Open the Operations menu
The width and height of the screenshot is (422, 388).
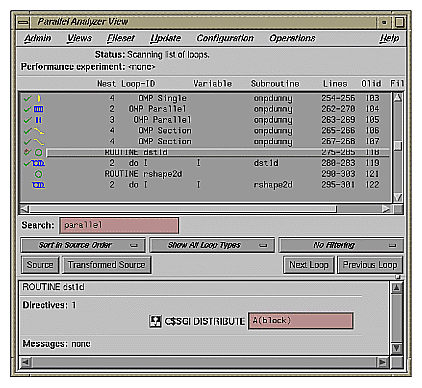click(x=292, y=38)
